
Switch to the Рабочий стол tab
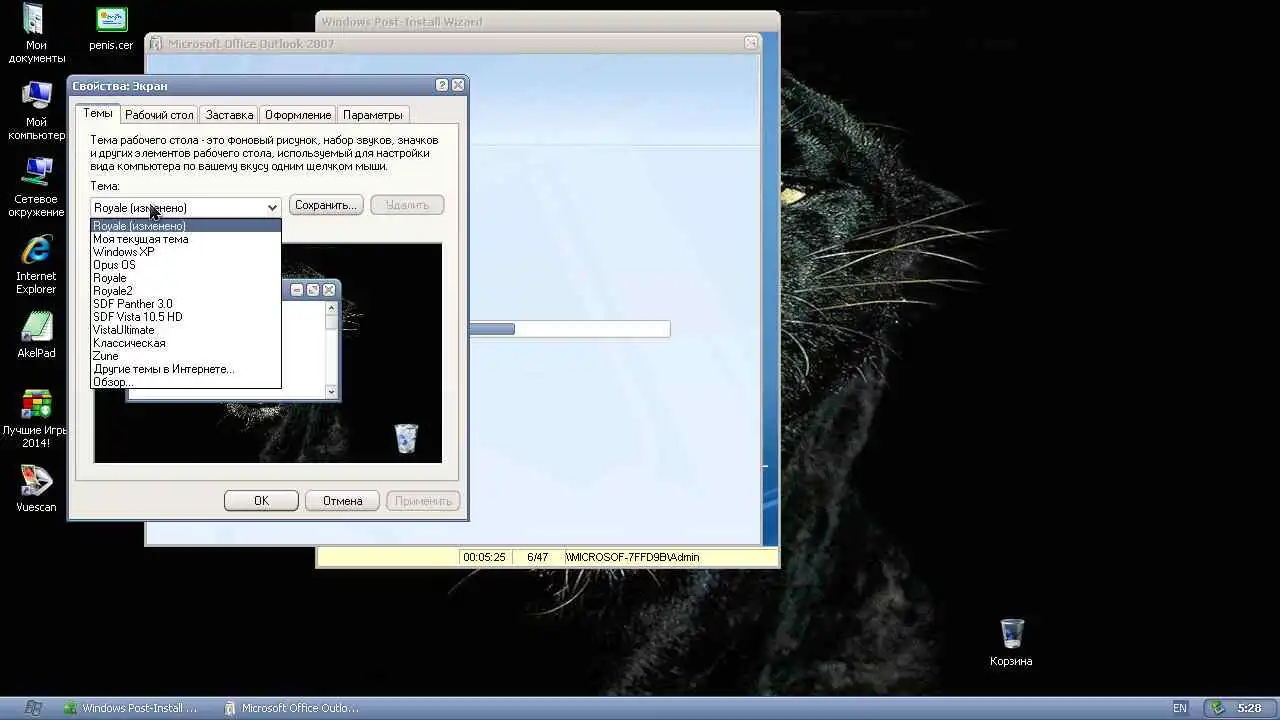point(159,115)
